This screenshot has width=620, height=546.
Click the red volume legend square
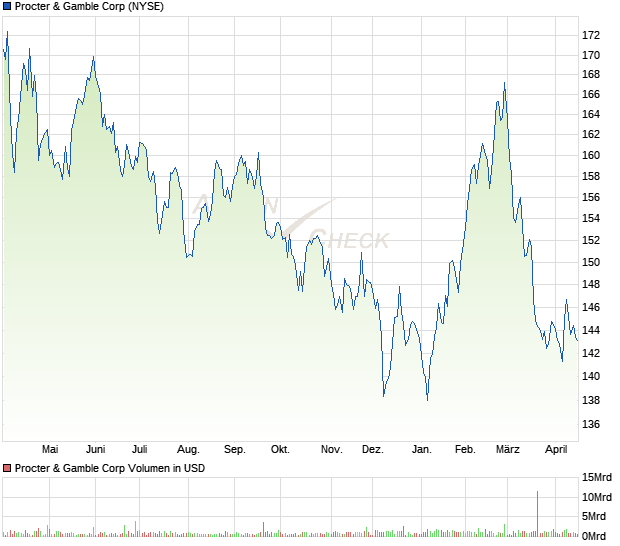click(x=7, y=468)
